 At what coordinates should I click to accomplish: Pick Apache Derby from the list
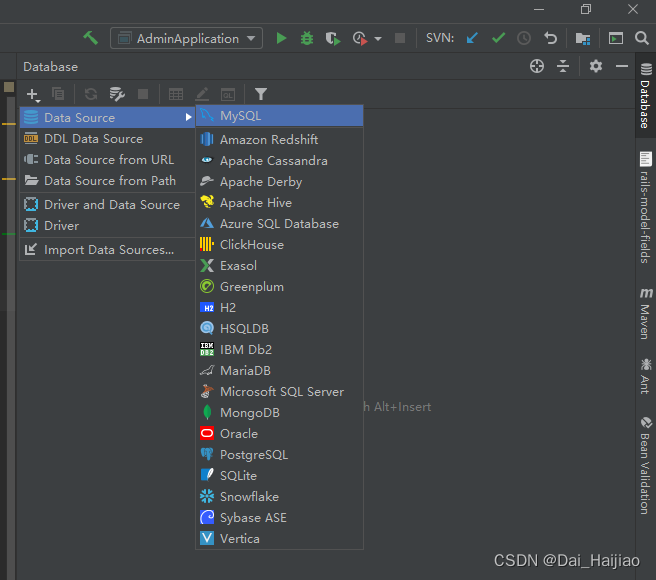click(279, 182)
